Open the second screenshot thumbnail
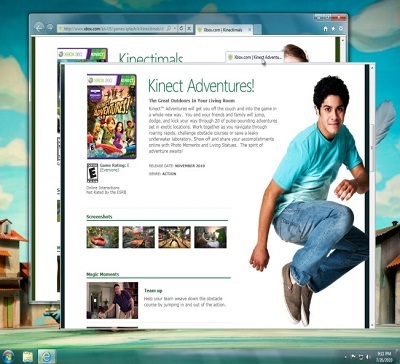This screenshot has height=364, width=400. pos(139,237)
